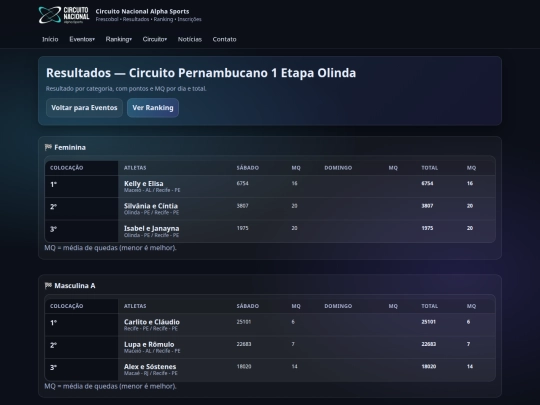Click the Feminina table Total header
Screen dimensions: 540x405
click(x=430, y=168)
